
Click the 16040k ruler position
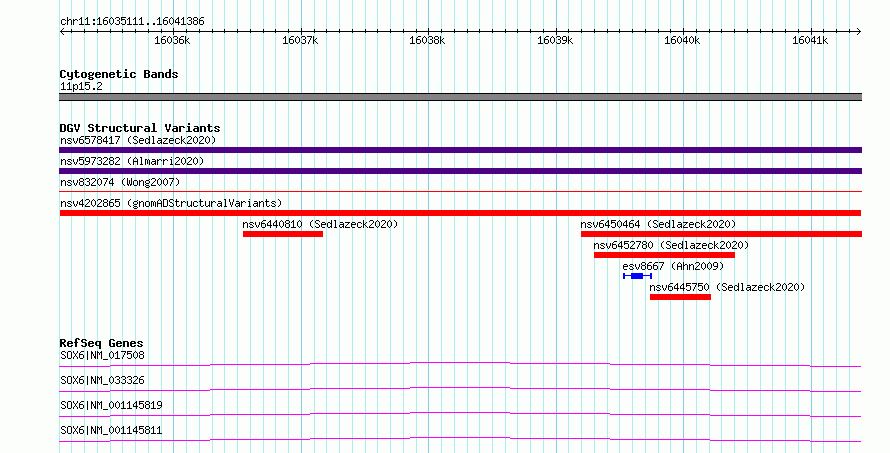pos(682,40)
